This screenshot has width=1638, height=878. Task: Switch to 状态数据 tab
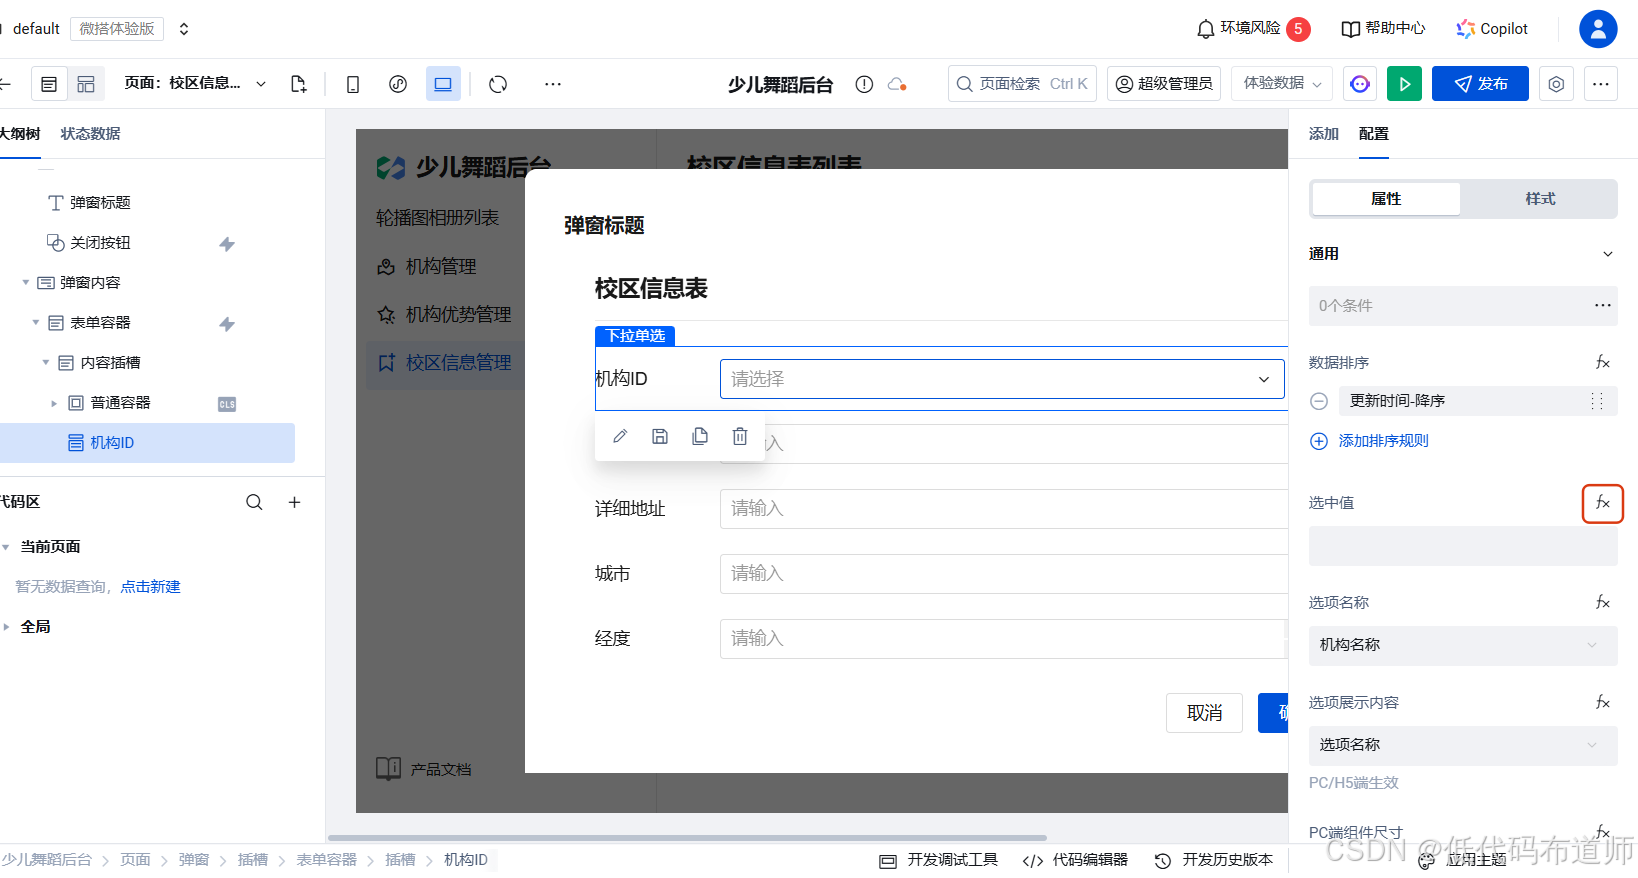pyautogui.click(x=90, y=134)
